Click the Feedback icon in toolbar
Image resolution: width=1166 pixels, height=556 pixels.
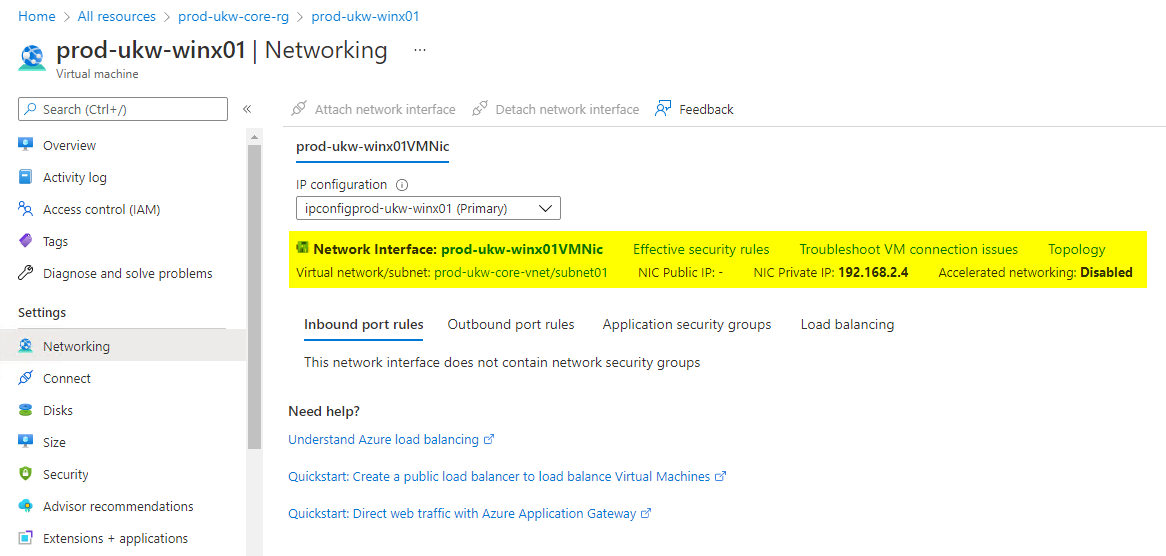point(663,109)
